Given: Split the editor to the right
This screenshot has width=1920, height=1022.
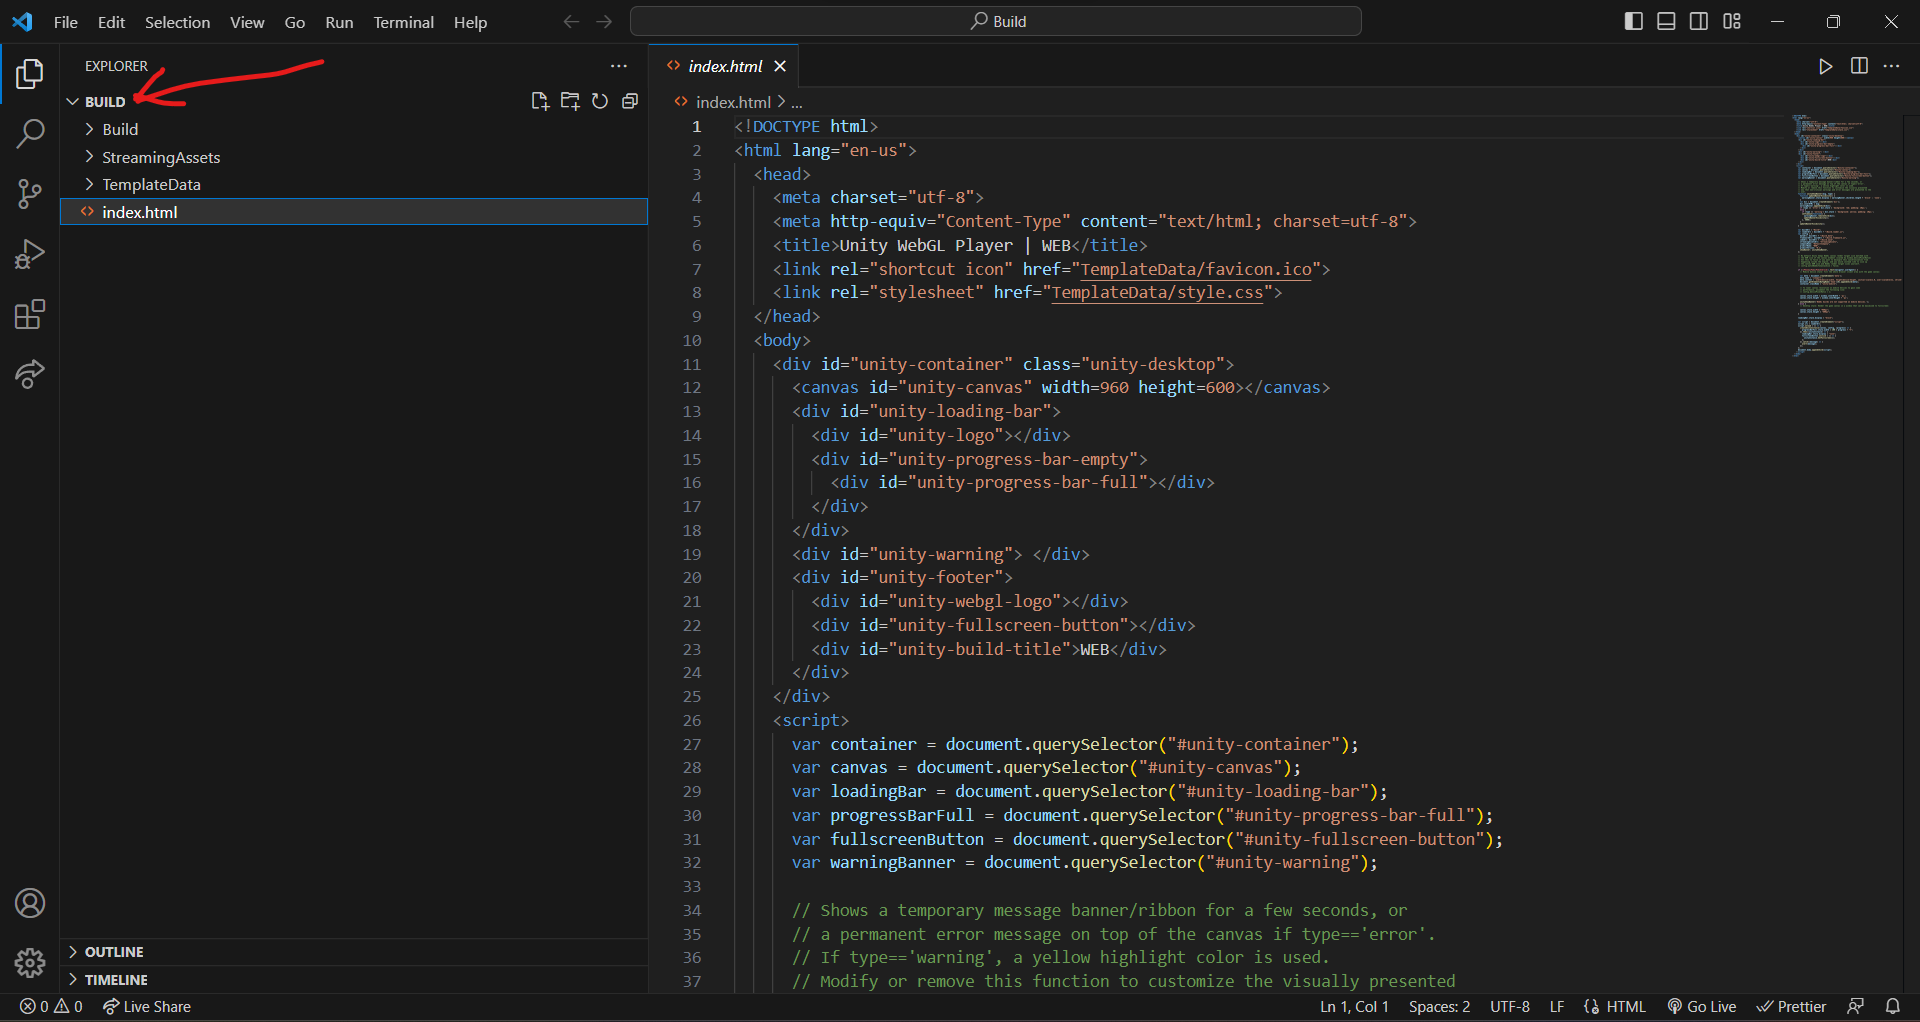Looking at the screenshot, I should click(1860, 66).
